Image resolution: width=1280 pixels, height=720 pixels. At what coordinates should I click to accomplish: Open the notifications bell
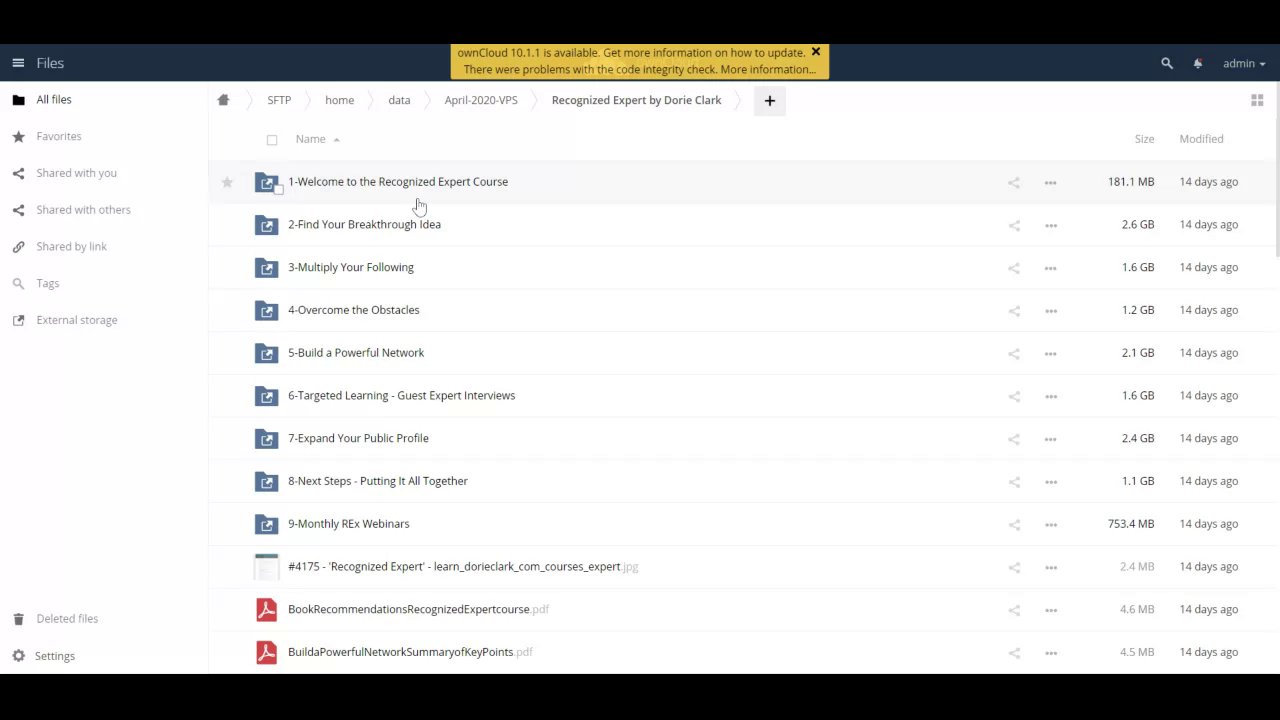tap(1198, 63)
